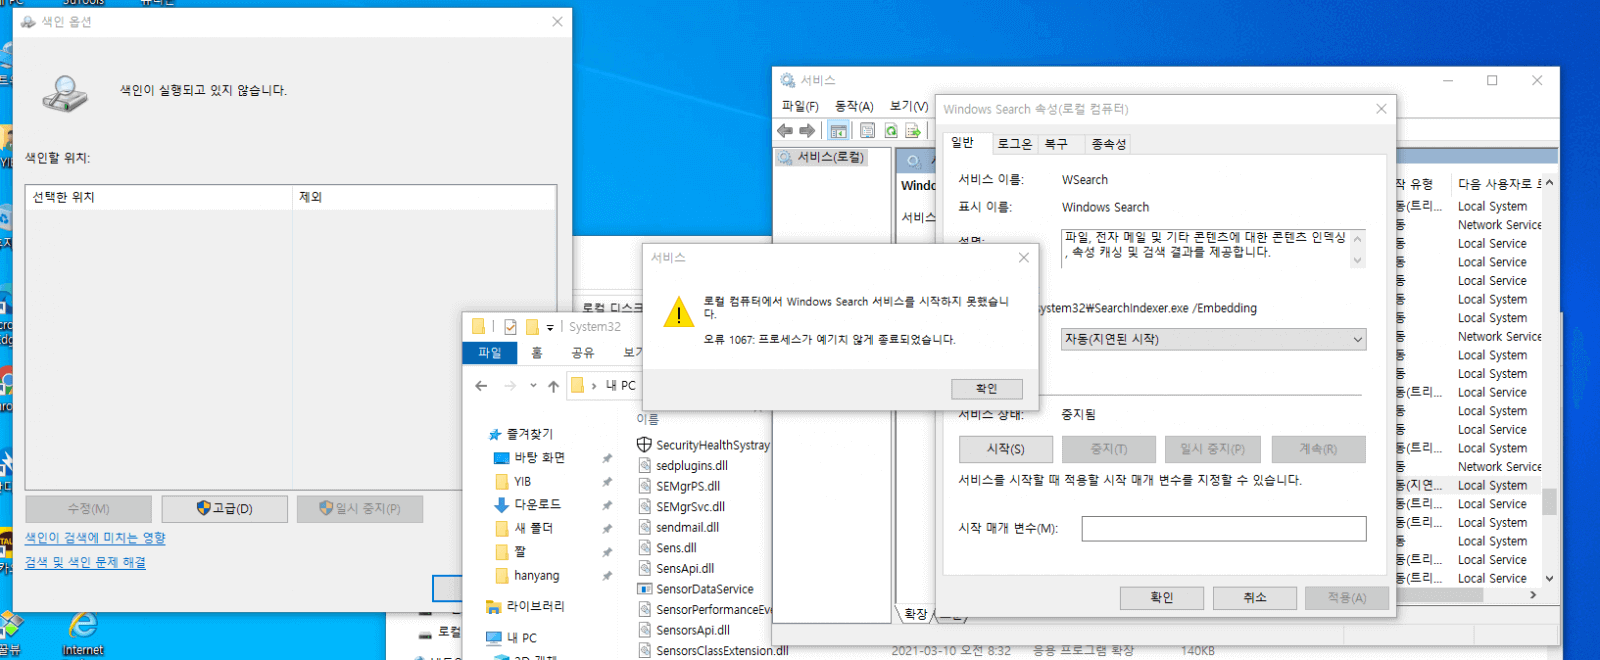This screenshot has width=1600, height=660.
Task: Click 확인 in the error 1067 message box
Action: tap(987, 389)
